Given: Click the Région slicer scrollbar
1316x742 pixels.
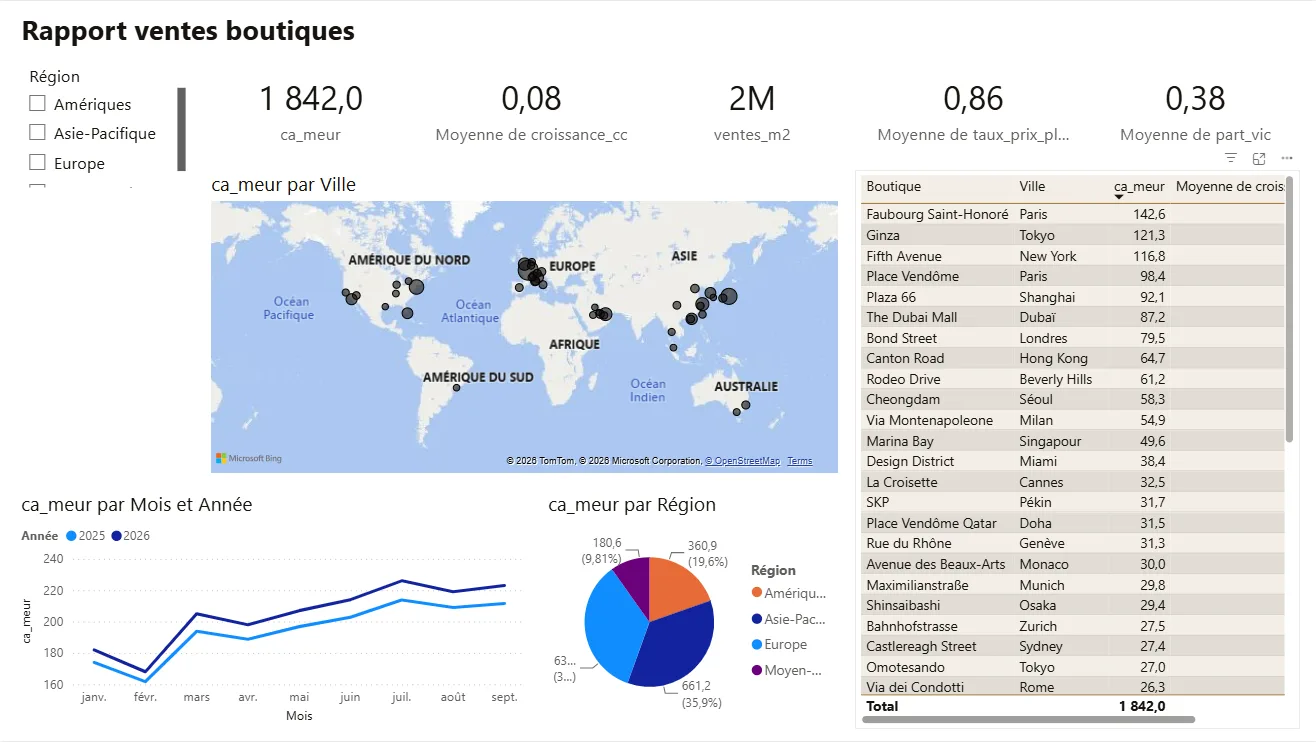Looking at the screenshot, I should (x=182, y=129).
